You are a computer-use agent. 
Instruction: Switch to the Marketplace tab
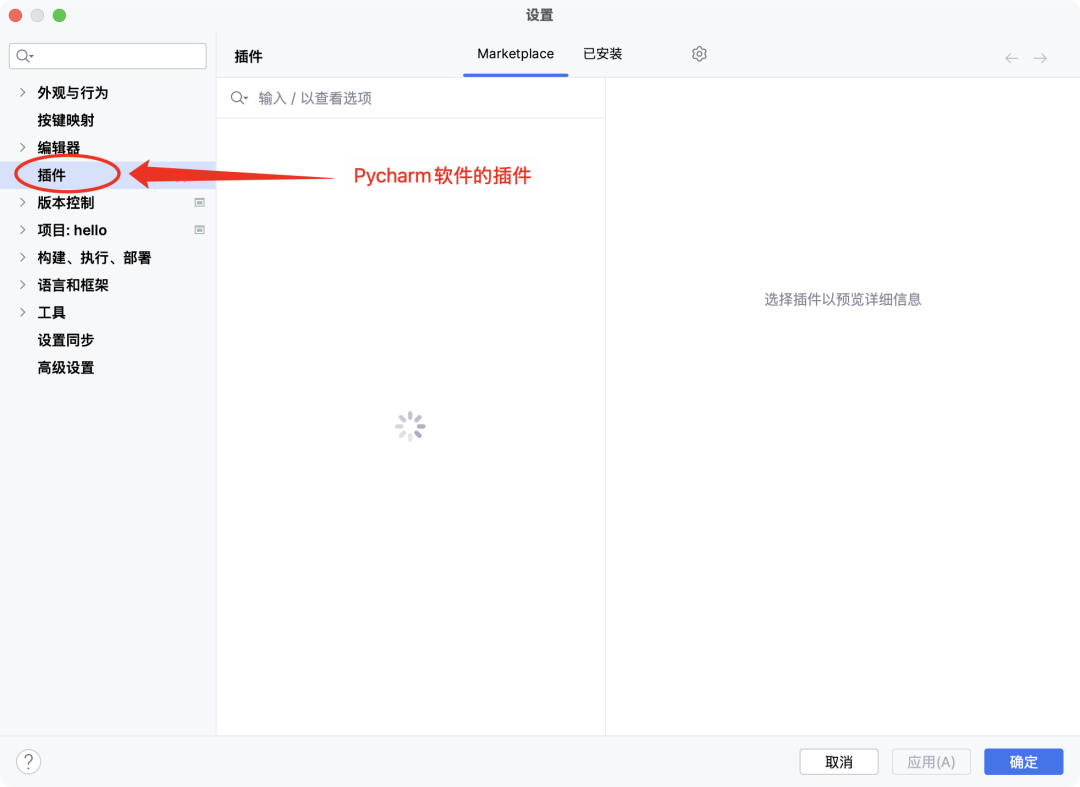coord(515,54)
